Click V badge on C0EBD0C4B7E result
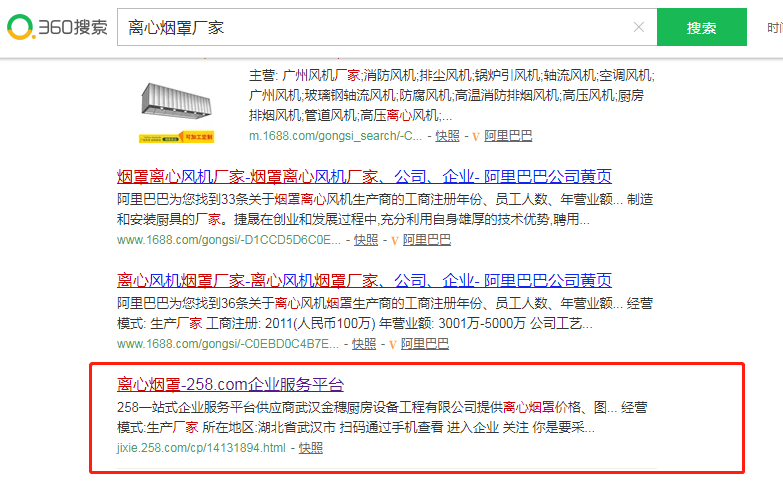 (392, 345)
